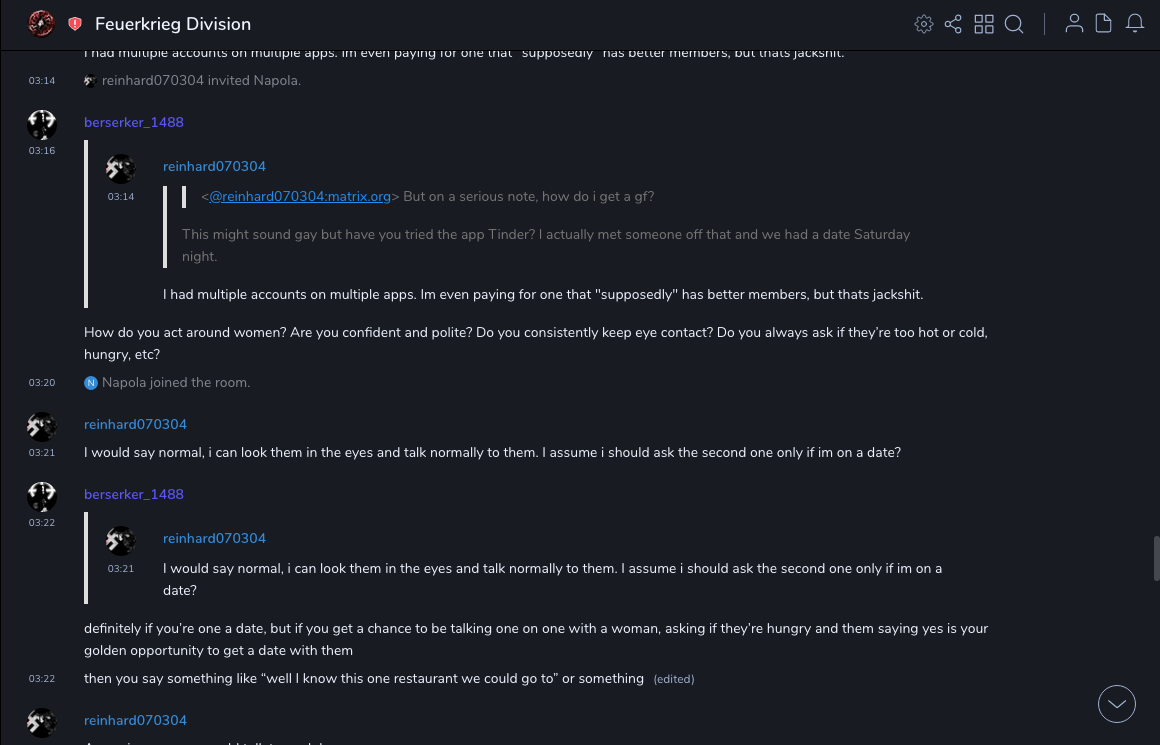Open the integrations grid icon
Image resolution: width=1160 pixels, height=745 pixels.
point(984,24)
